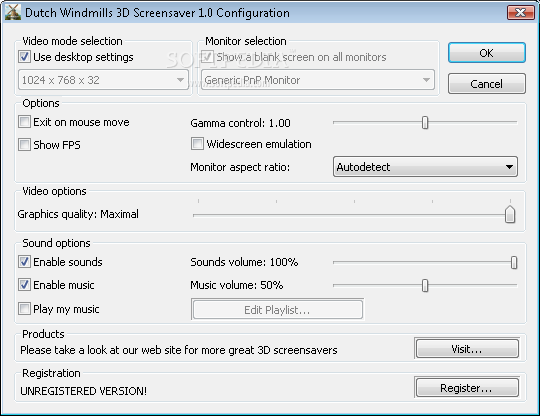Viewport: 540px width, 416px height.
Task: Disable the Enable sounds checkbox
Action: pos(24,262)
